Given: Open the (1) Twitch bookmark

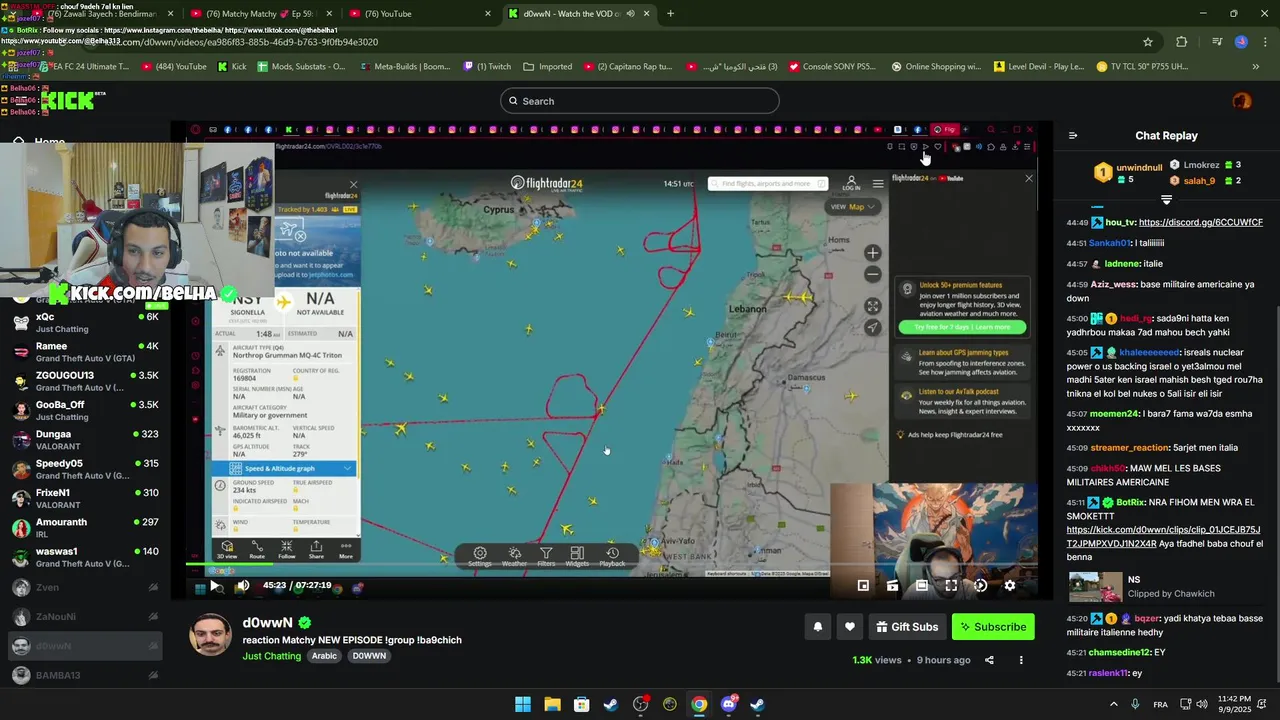Looking at the screenshot, I should pos(488,67).
